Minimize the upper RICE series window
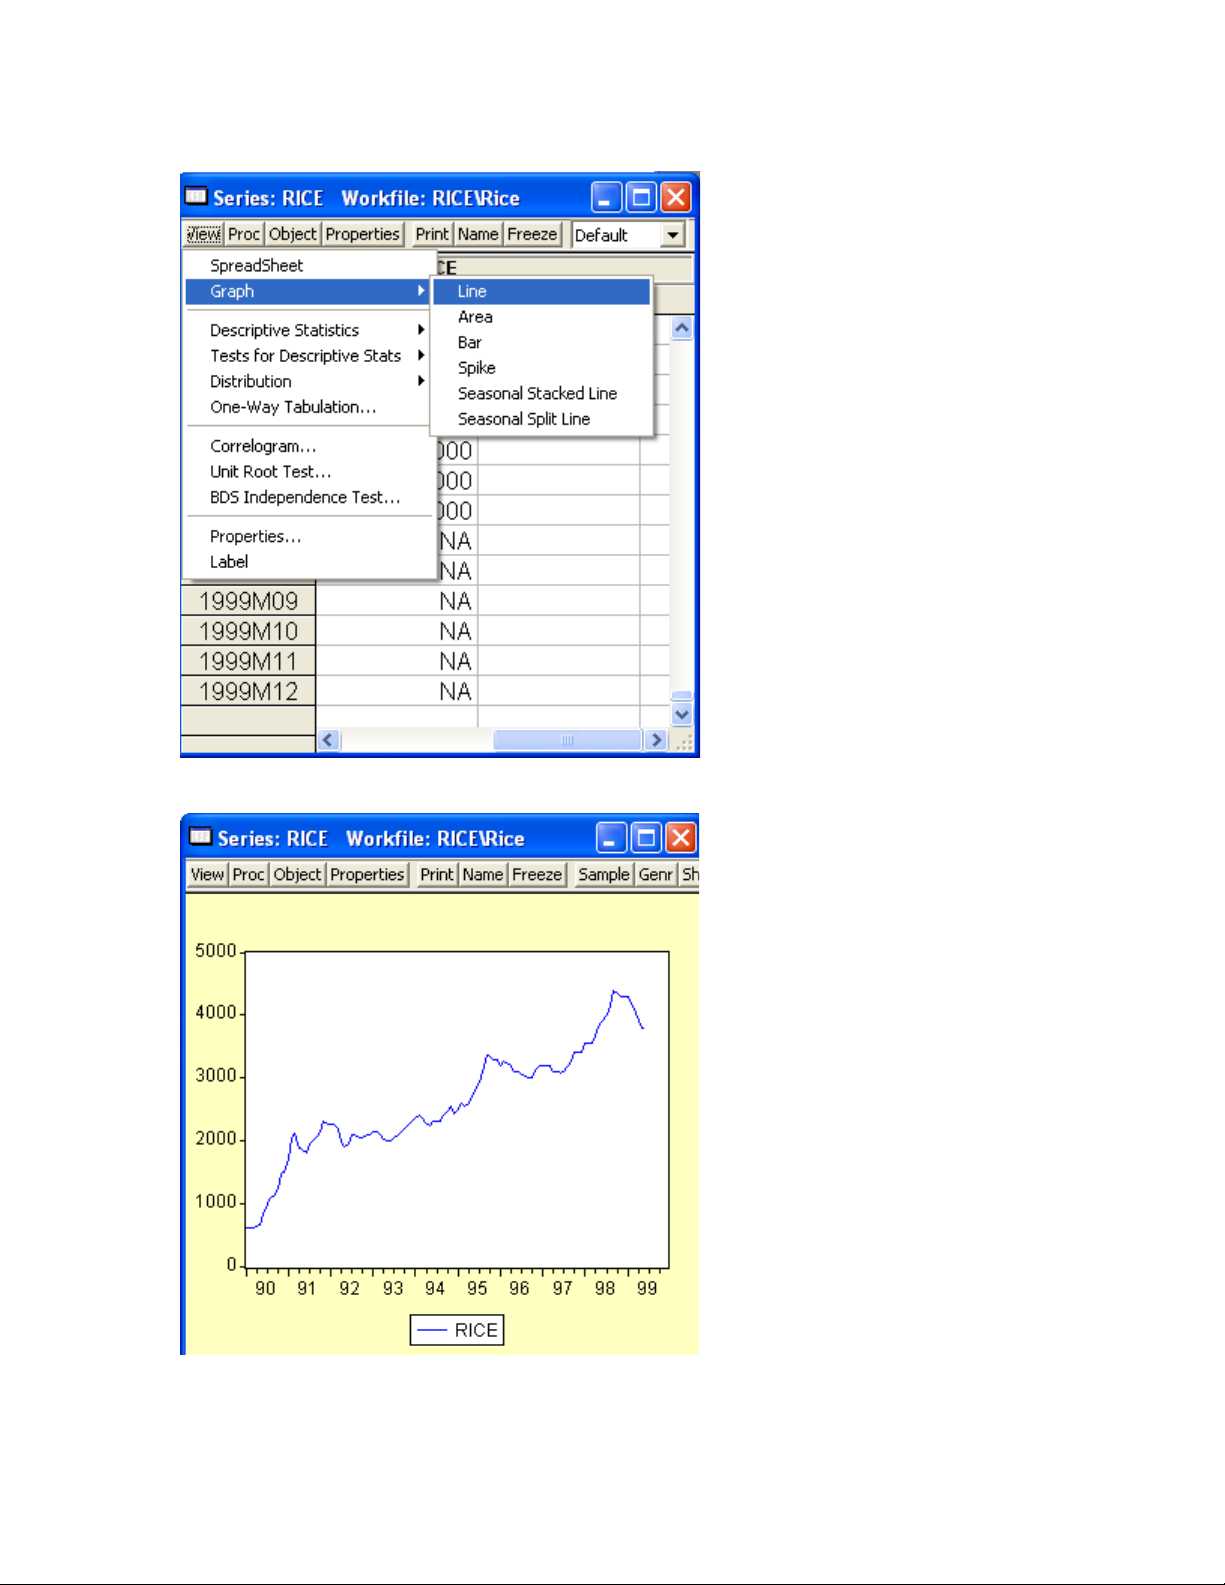1225x1585 pixels. click(x=606, y=197)
